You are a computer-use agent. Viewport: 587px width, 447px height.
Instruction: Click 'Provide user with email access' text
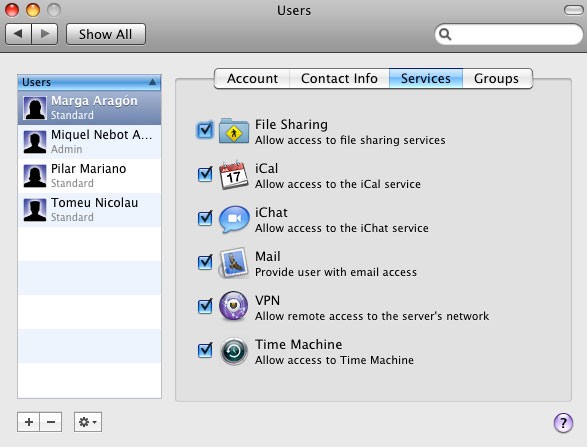[x=336, y=272]
